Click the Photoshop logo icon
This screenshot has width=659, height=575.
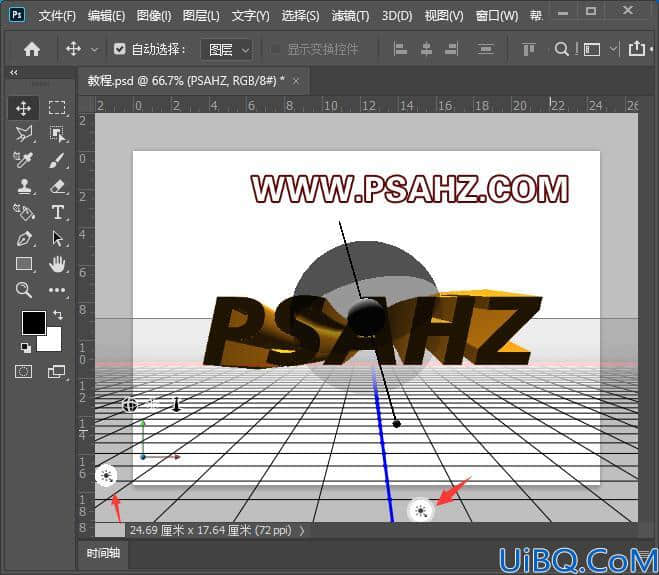(17, 15)
